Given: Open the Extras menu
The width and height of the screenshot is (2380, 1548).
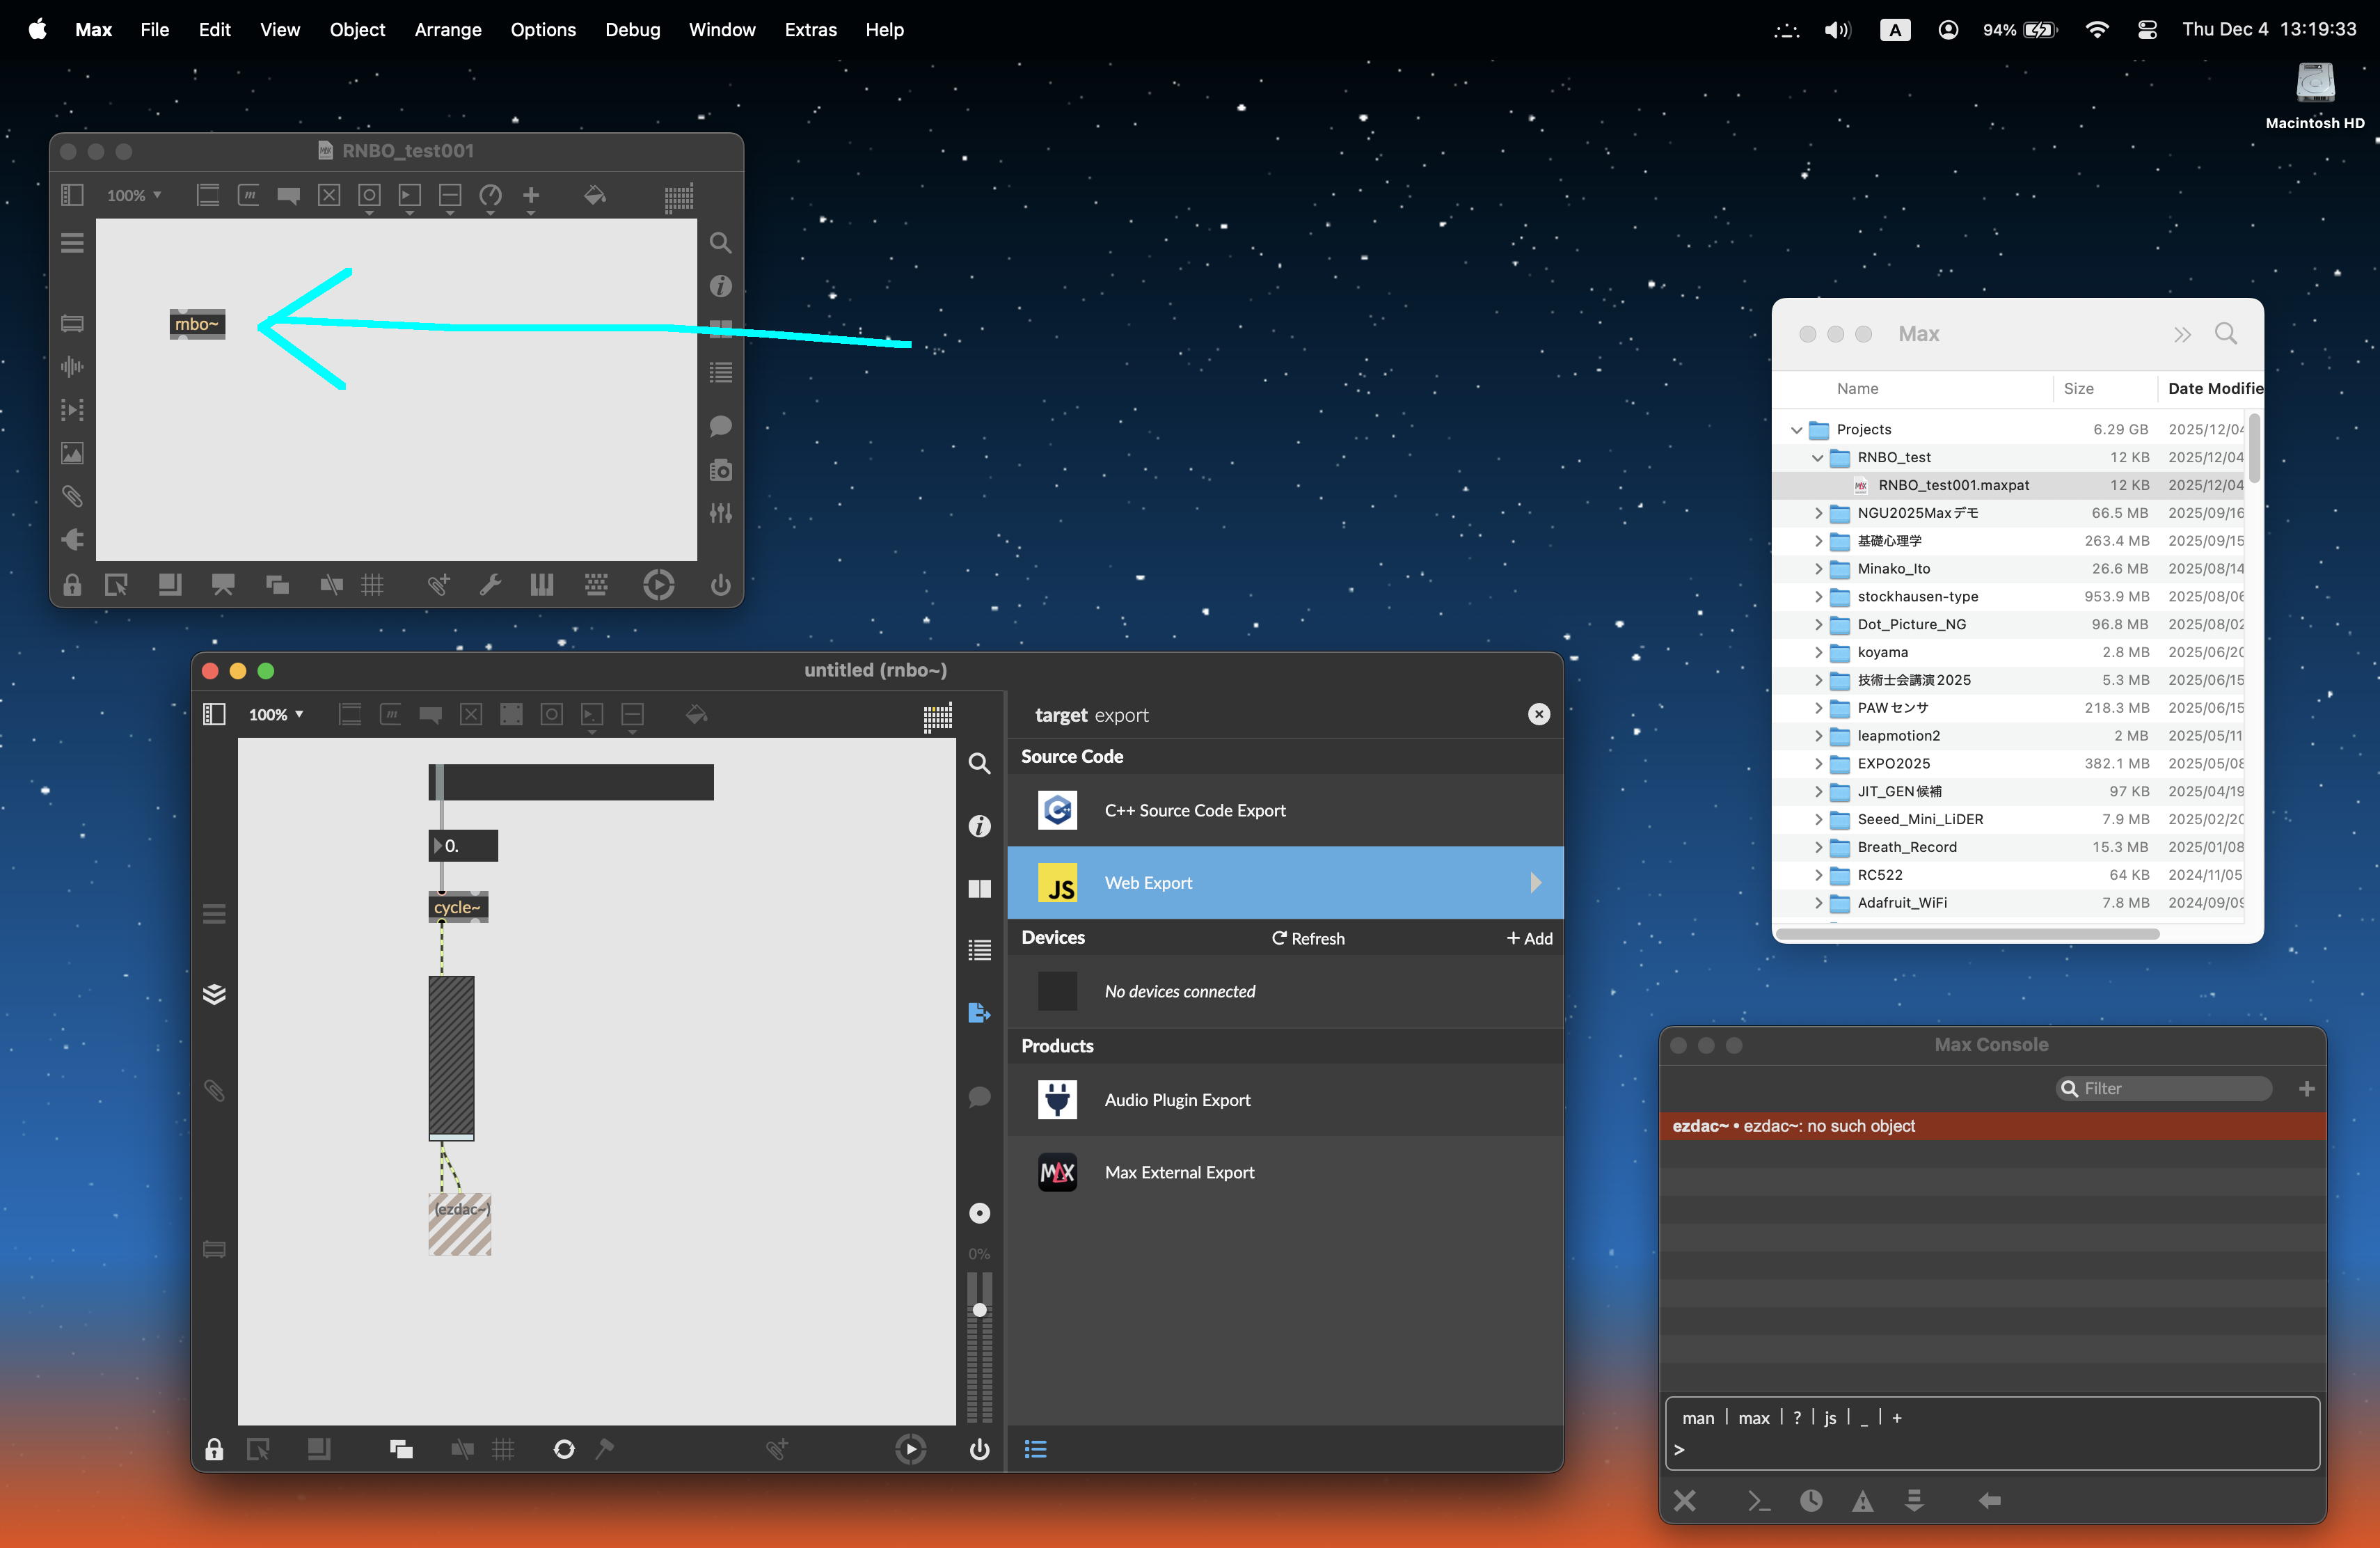Looking at the screenshot, I should [810, 30].
